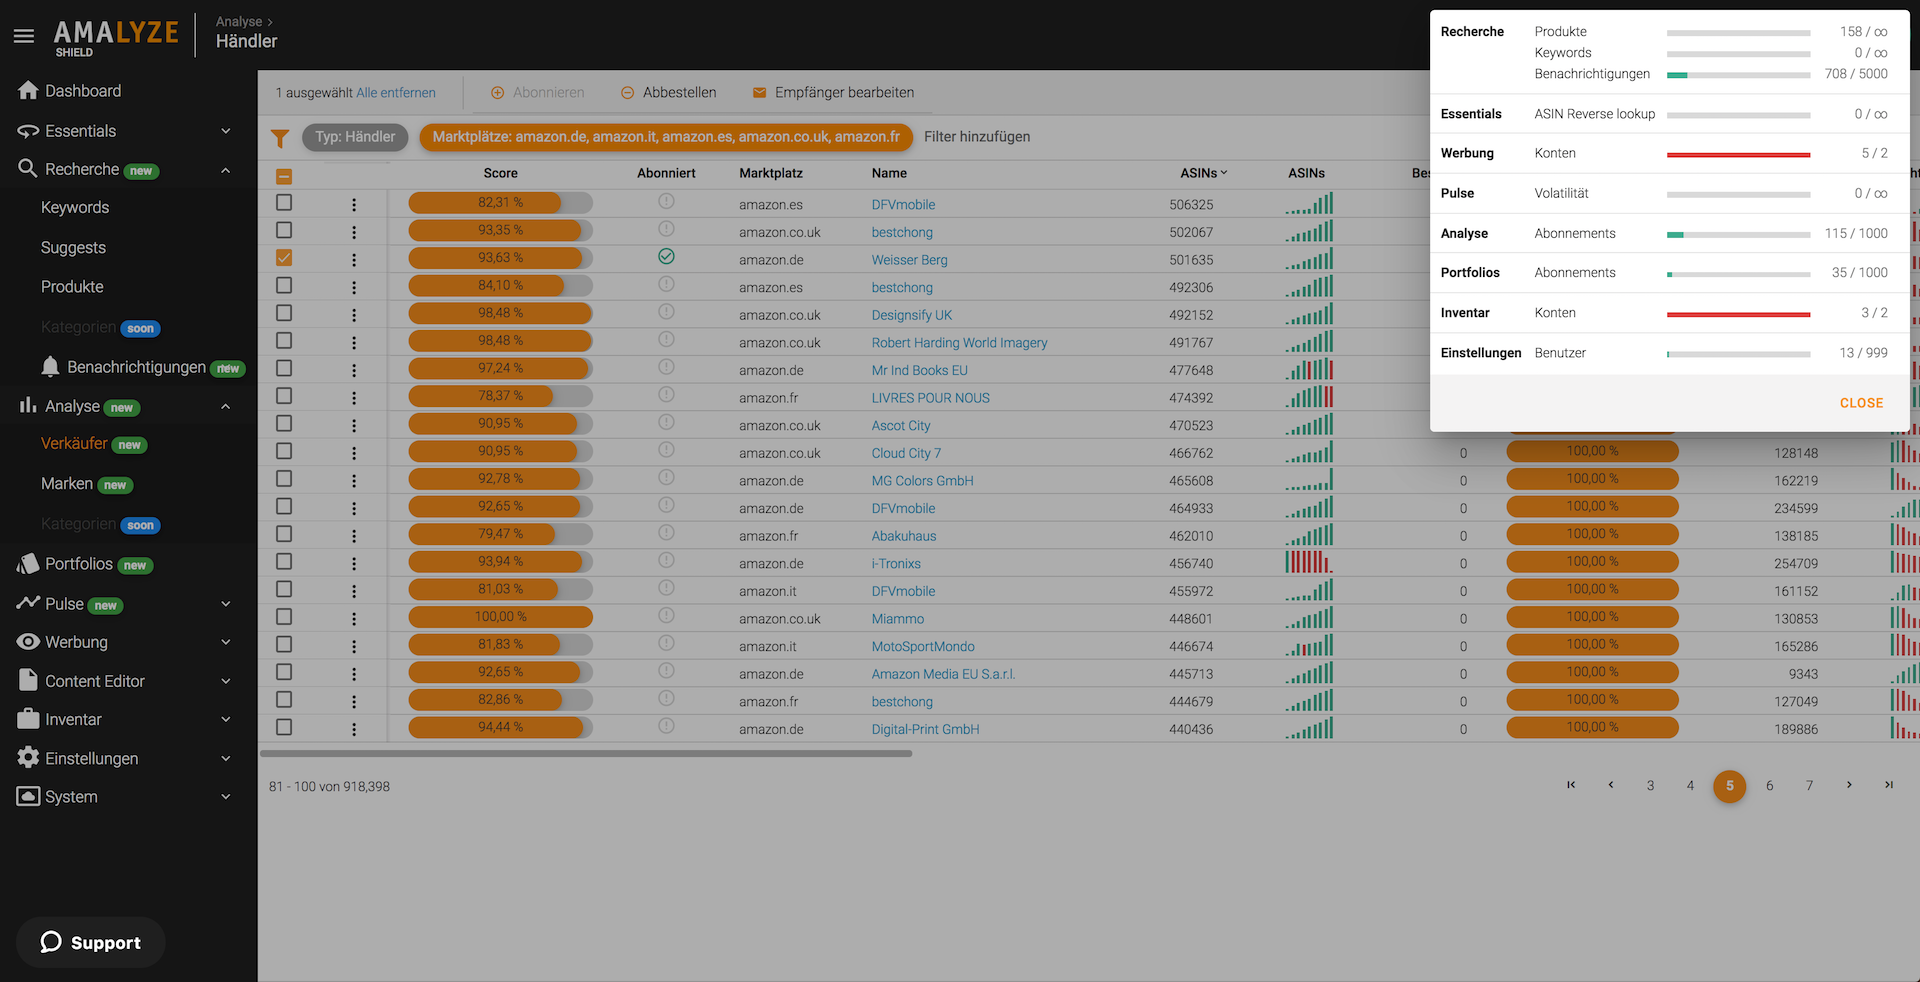The height and width of the screenshot is (982, 1920).
Task: Open Marken under Analyse
Action: 67,484
